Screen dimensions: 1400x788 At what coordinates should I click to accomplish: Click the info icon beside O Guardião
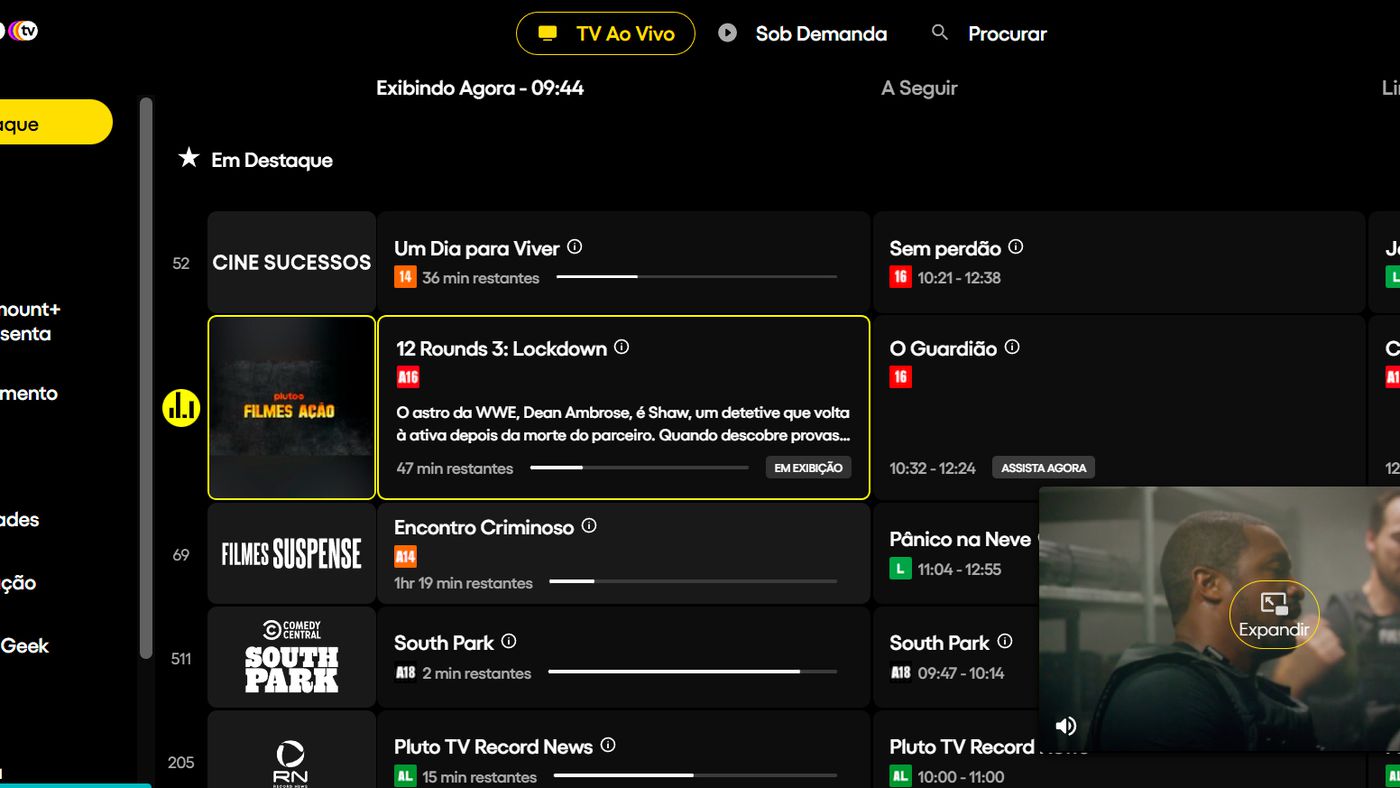coord(1011,347)
